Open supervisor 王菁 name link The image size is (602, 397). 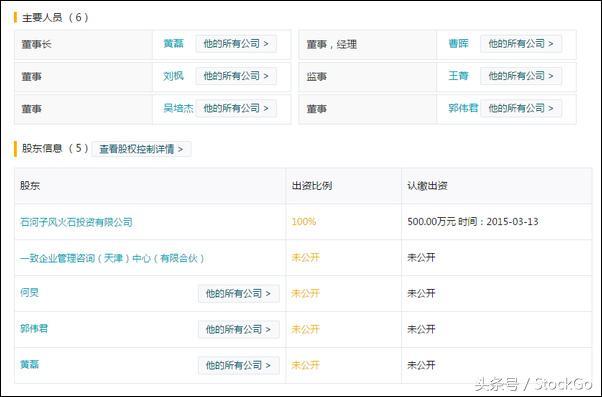[x=458, y=76]
